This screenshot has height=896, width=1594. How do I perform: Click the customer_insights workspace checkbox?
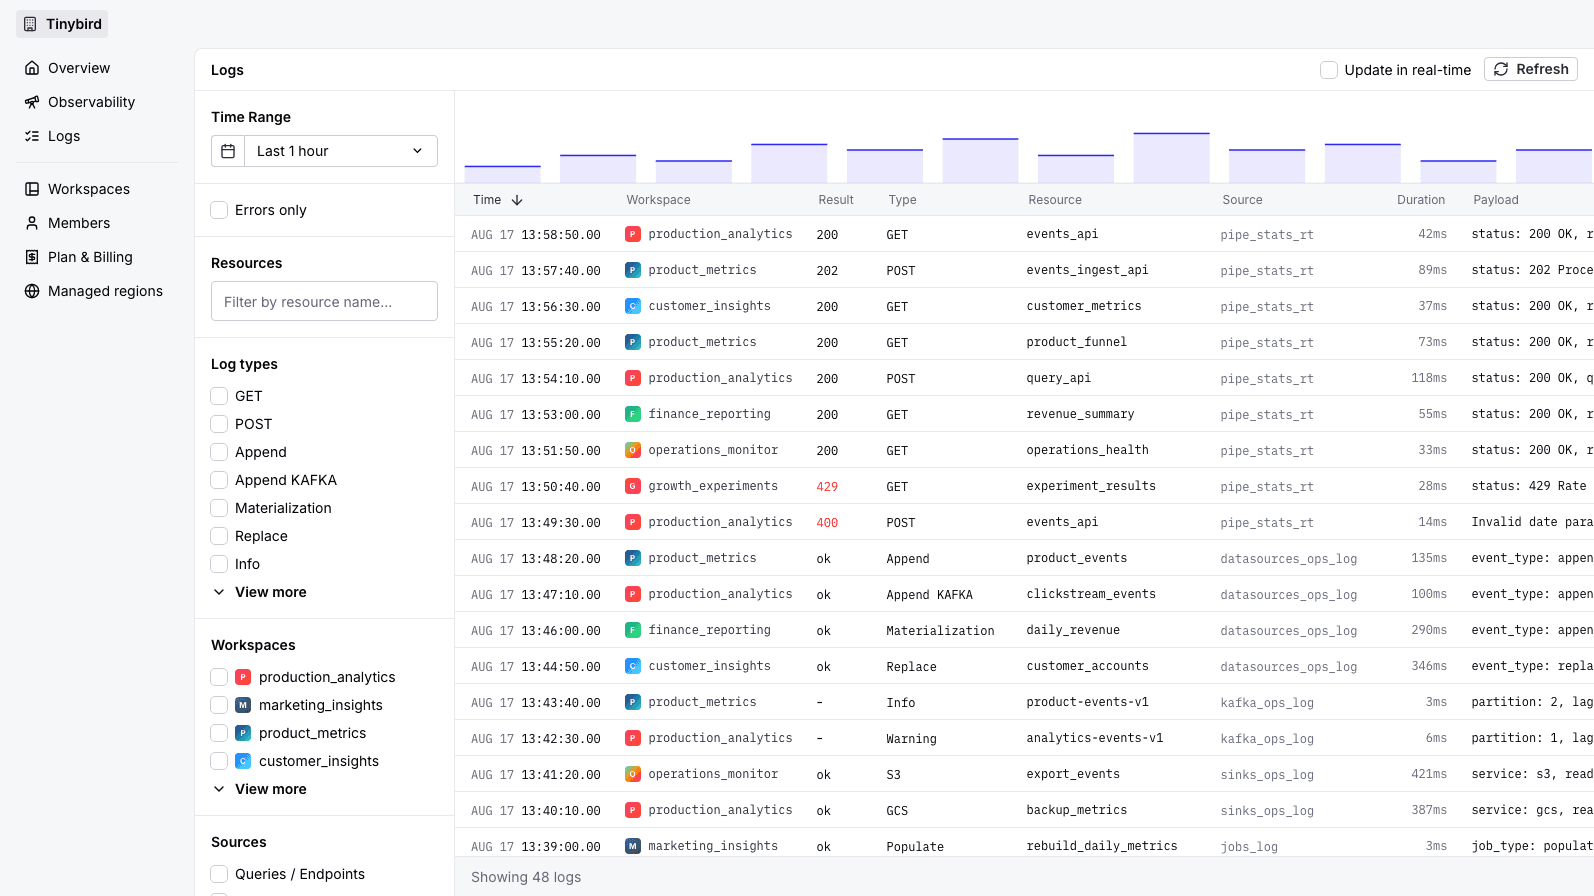pyautogui.click(x=219, y=761)
